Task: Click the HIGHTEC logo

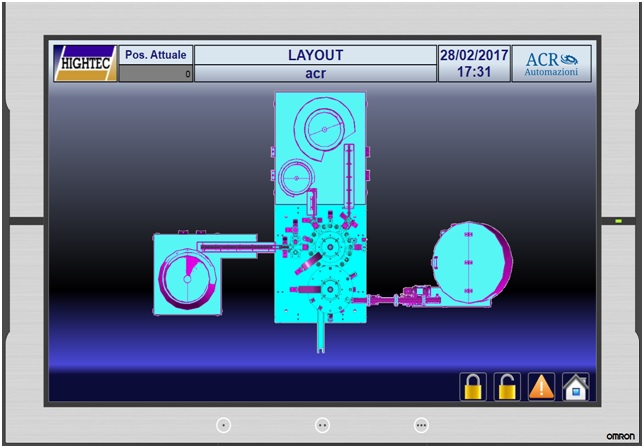Action: (85, 63)
